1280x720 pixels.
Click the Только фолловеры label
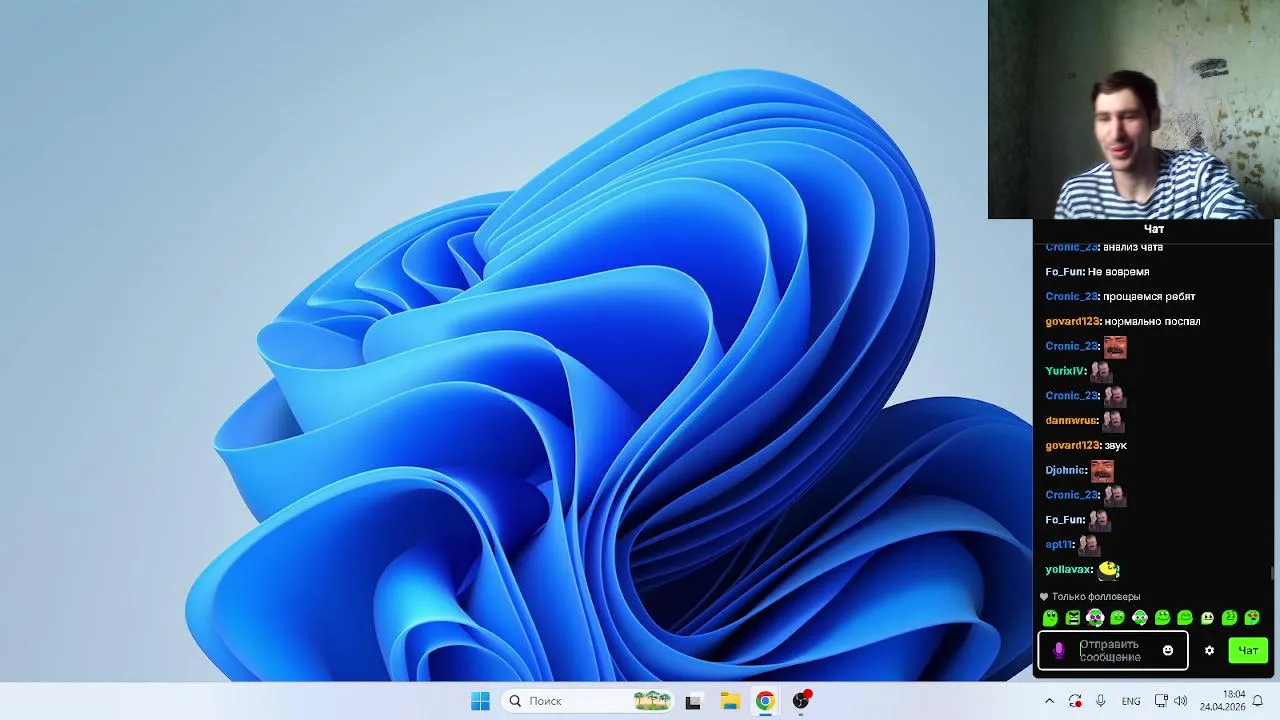1096,597
